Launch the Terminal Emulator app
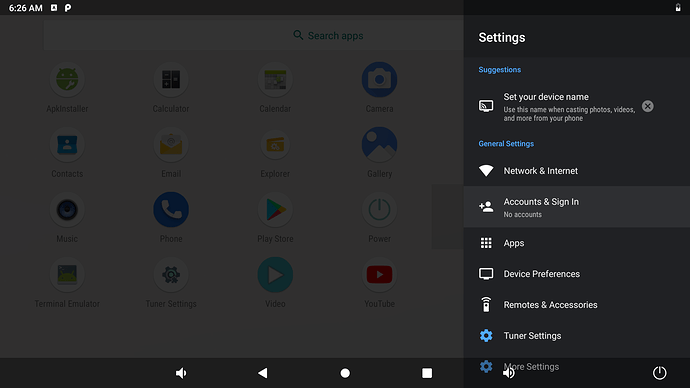This screenshot has width=690, height=388. click(67, 275)
